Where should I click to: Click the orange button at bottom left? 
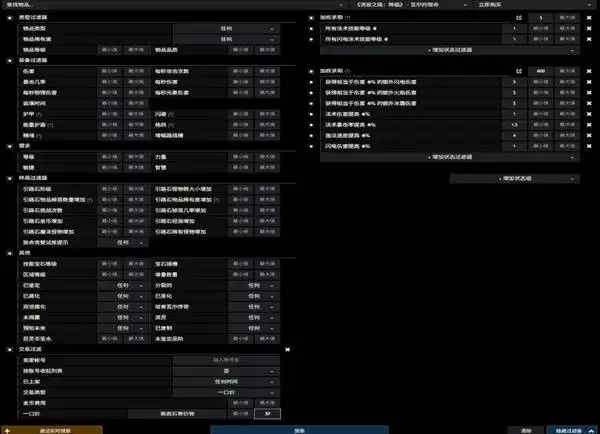(52, 430)
